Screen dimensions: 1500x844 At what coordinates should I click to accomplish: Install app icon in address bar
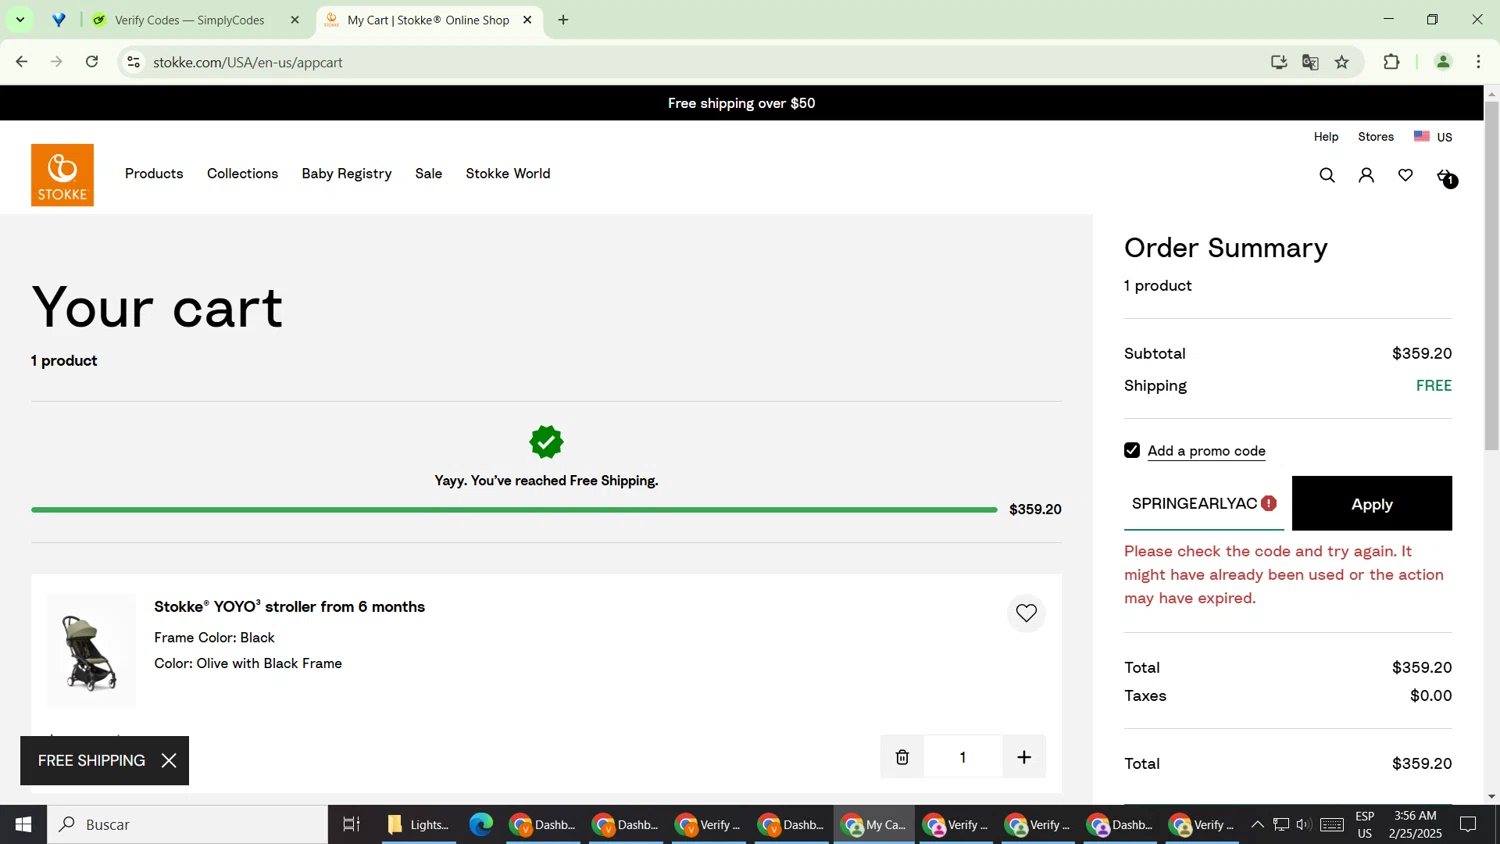tap(1279, 62)
